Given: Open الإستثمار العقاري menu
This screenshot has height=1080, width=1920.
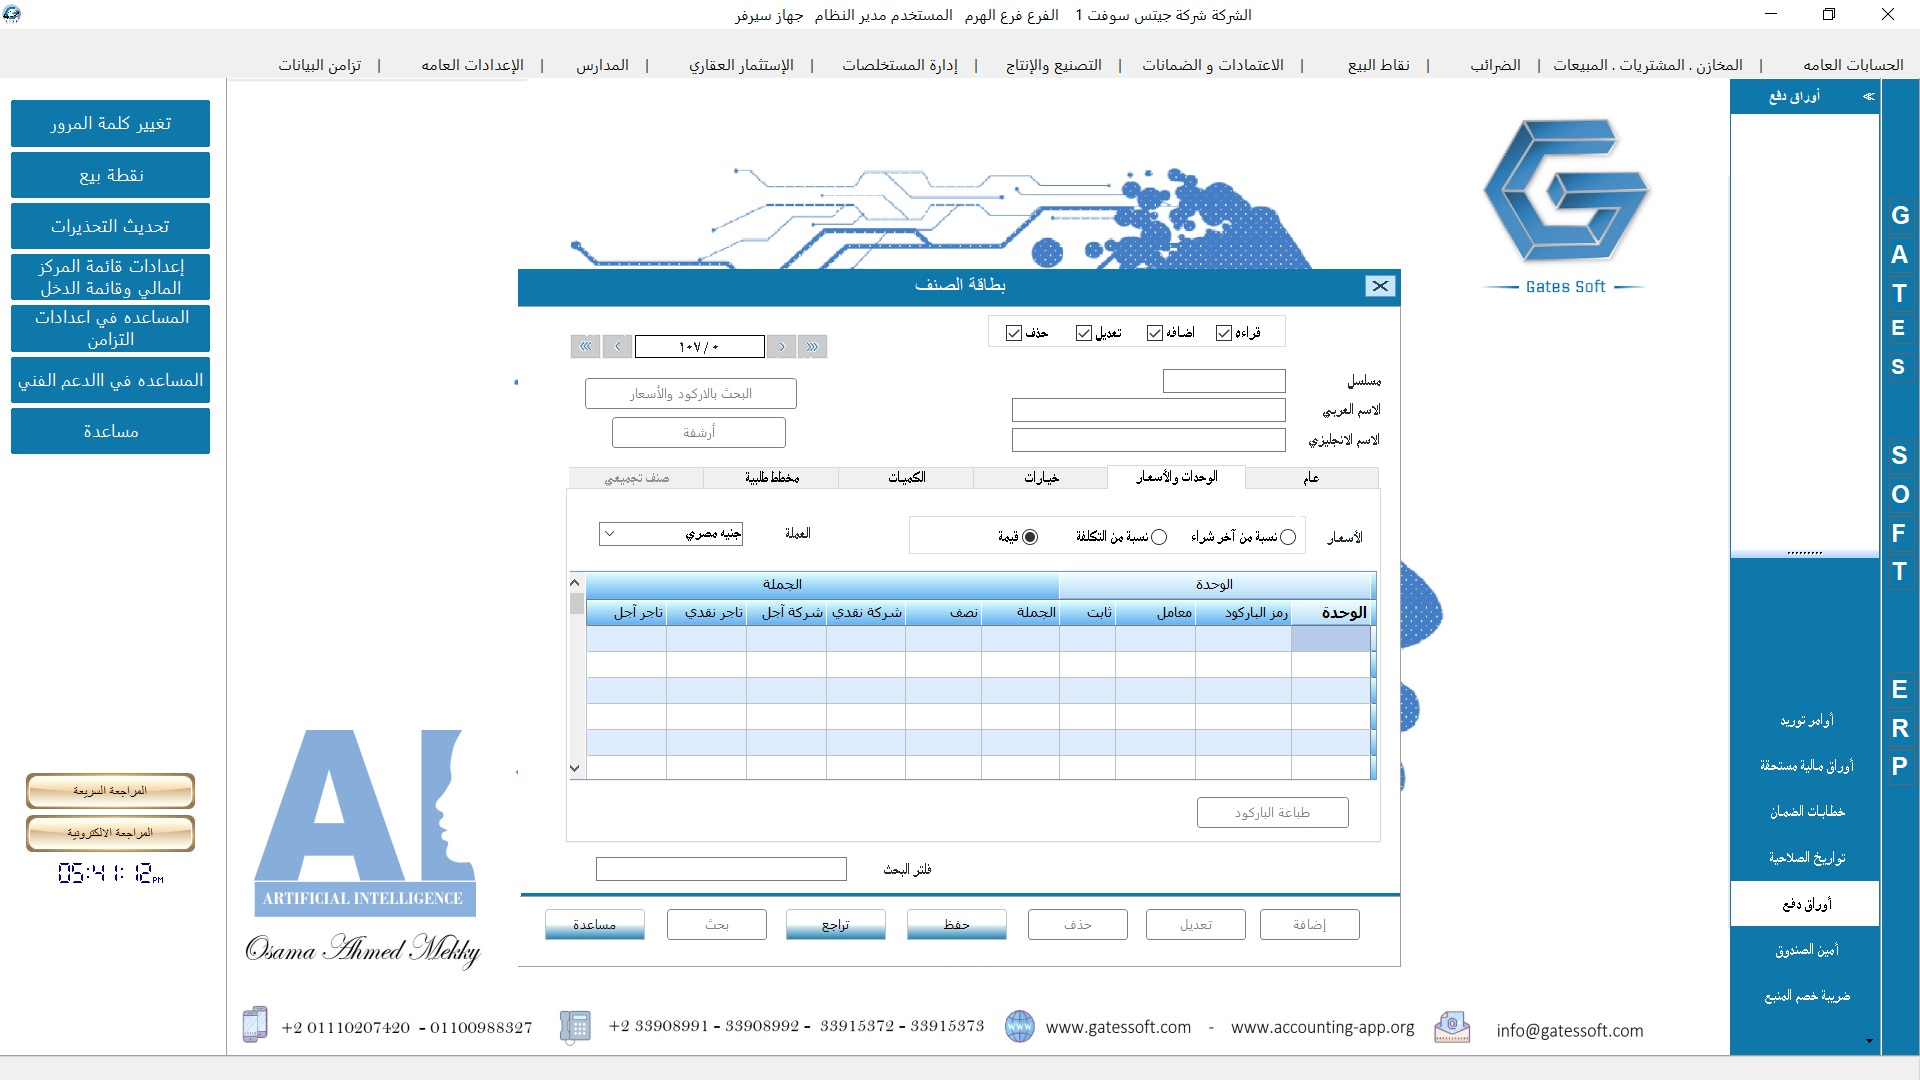Looking at the screenshot, I should pyautogui.click(x=741, y=65).
